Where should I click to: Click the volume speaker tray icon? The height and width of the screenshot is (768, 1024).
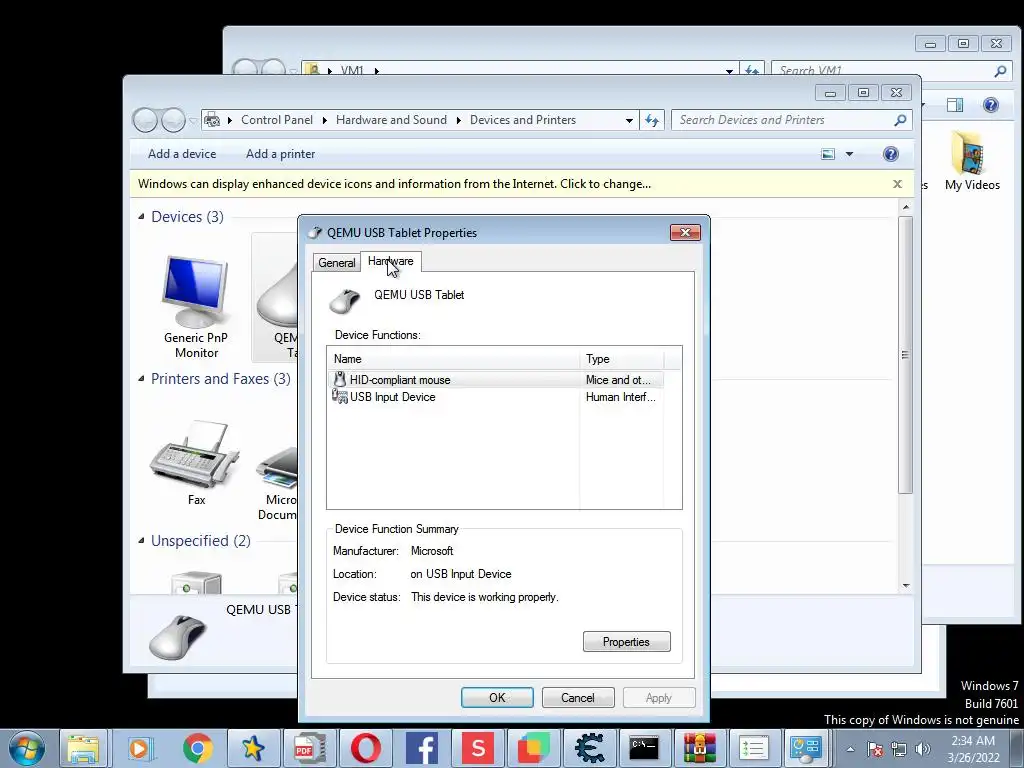923,749
